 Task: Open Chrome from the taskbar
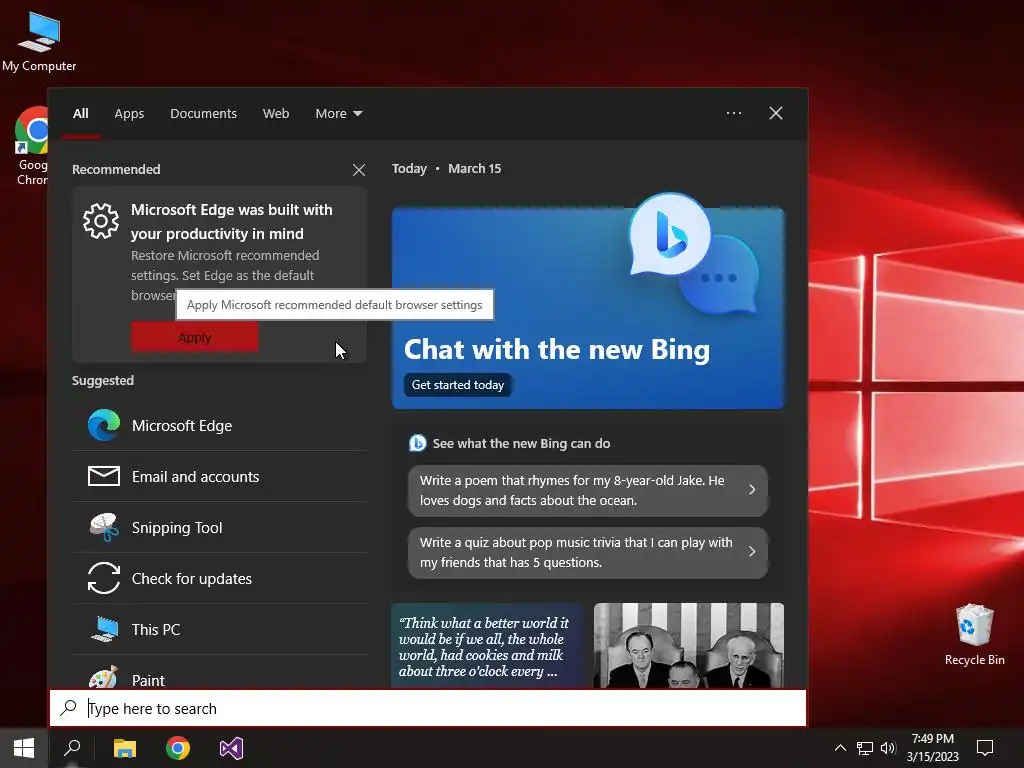[x=178, y=748]
